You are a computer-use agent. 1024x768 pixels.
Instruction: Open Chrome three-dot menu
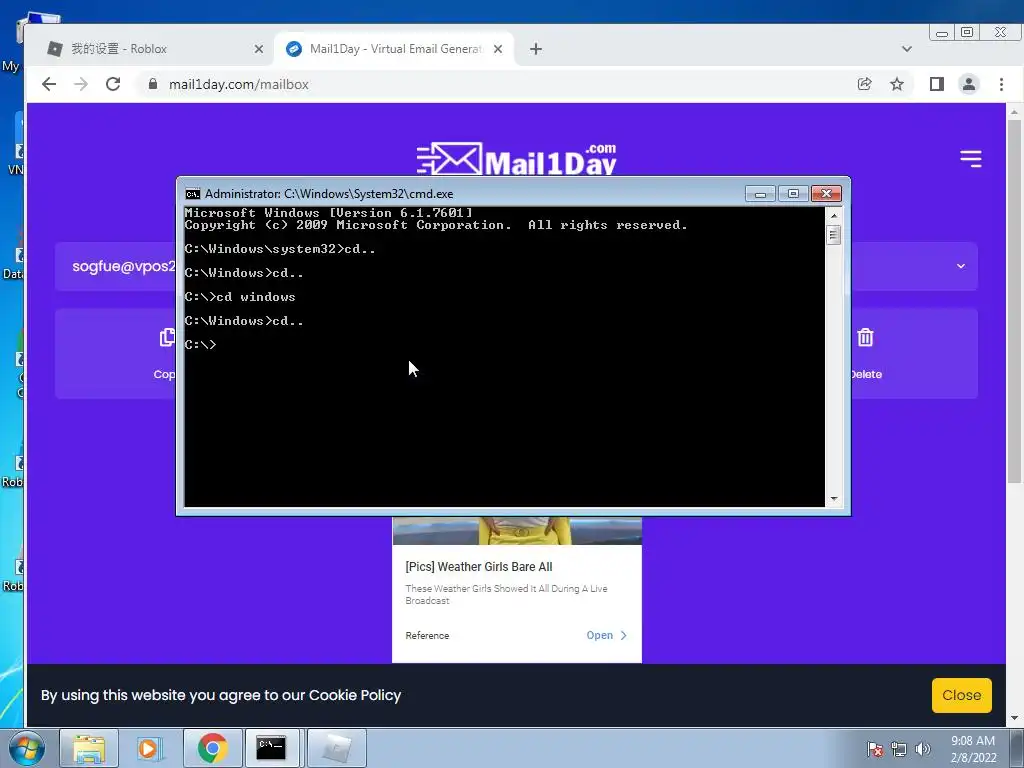click(x=1001, y=84)
